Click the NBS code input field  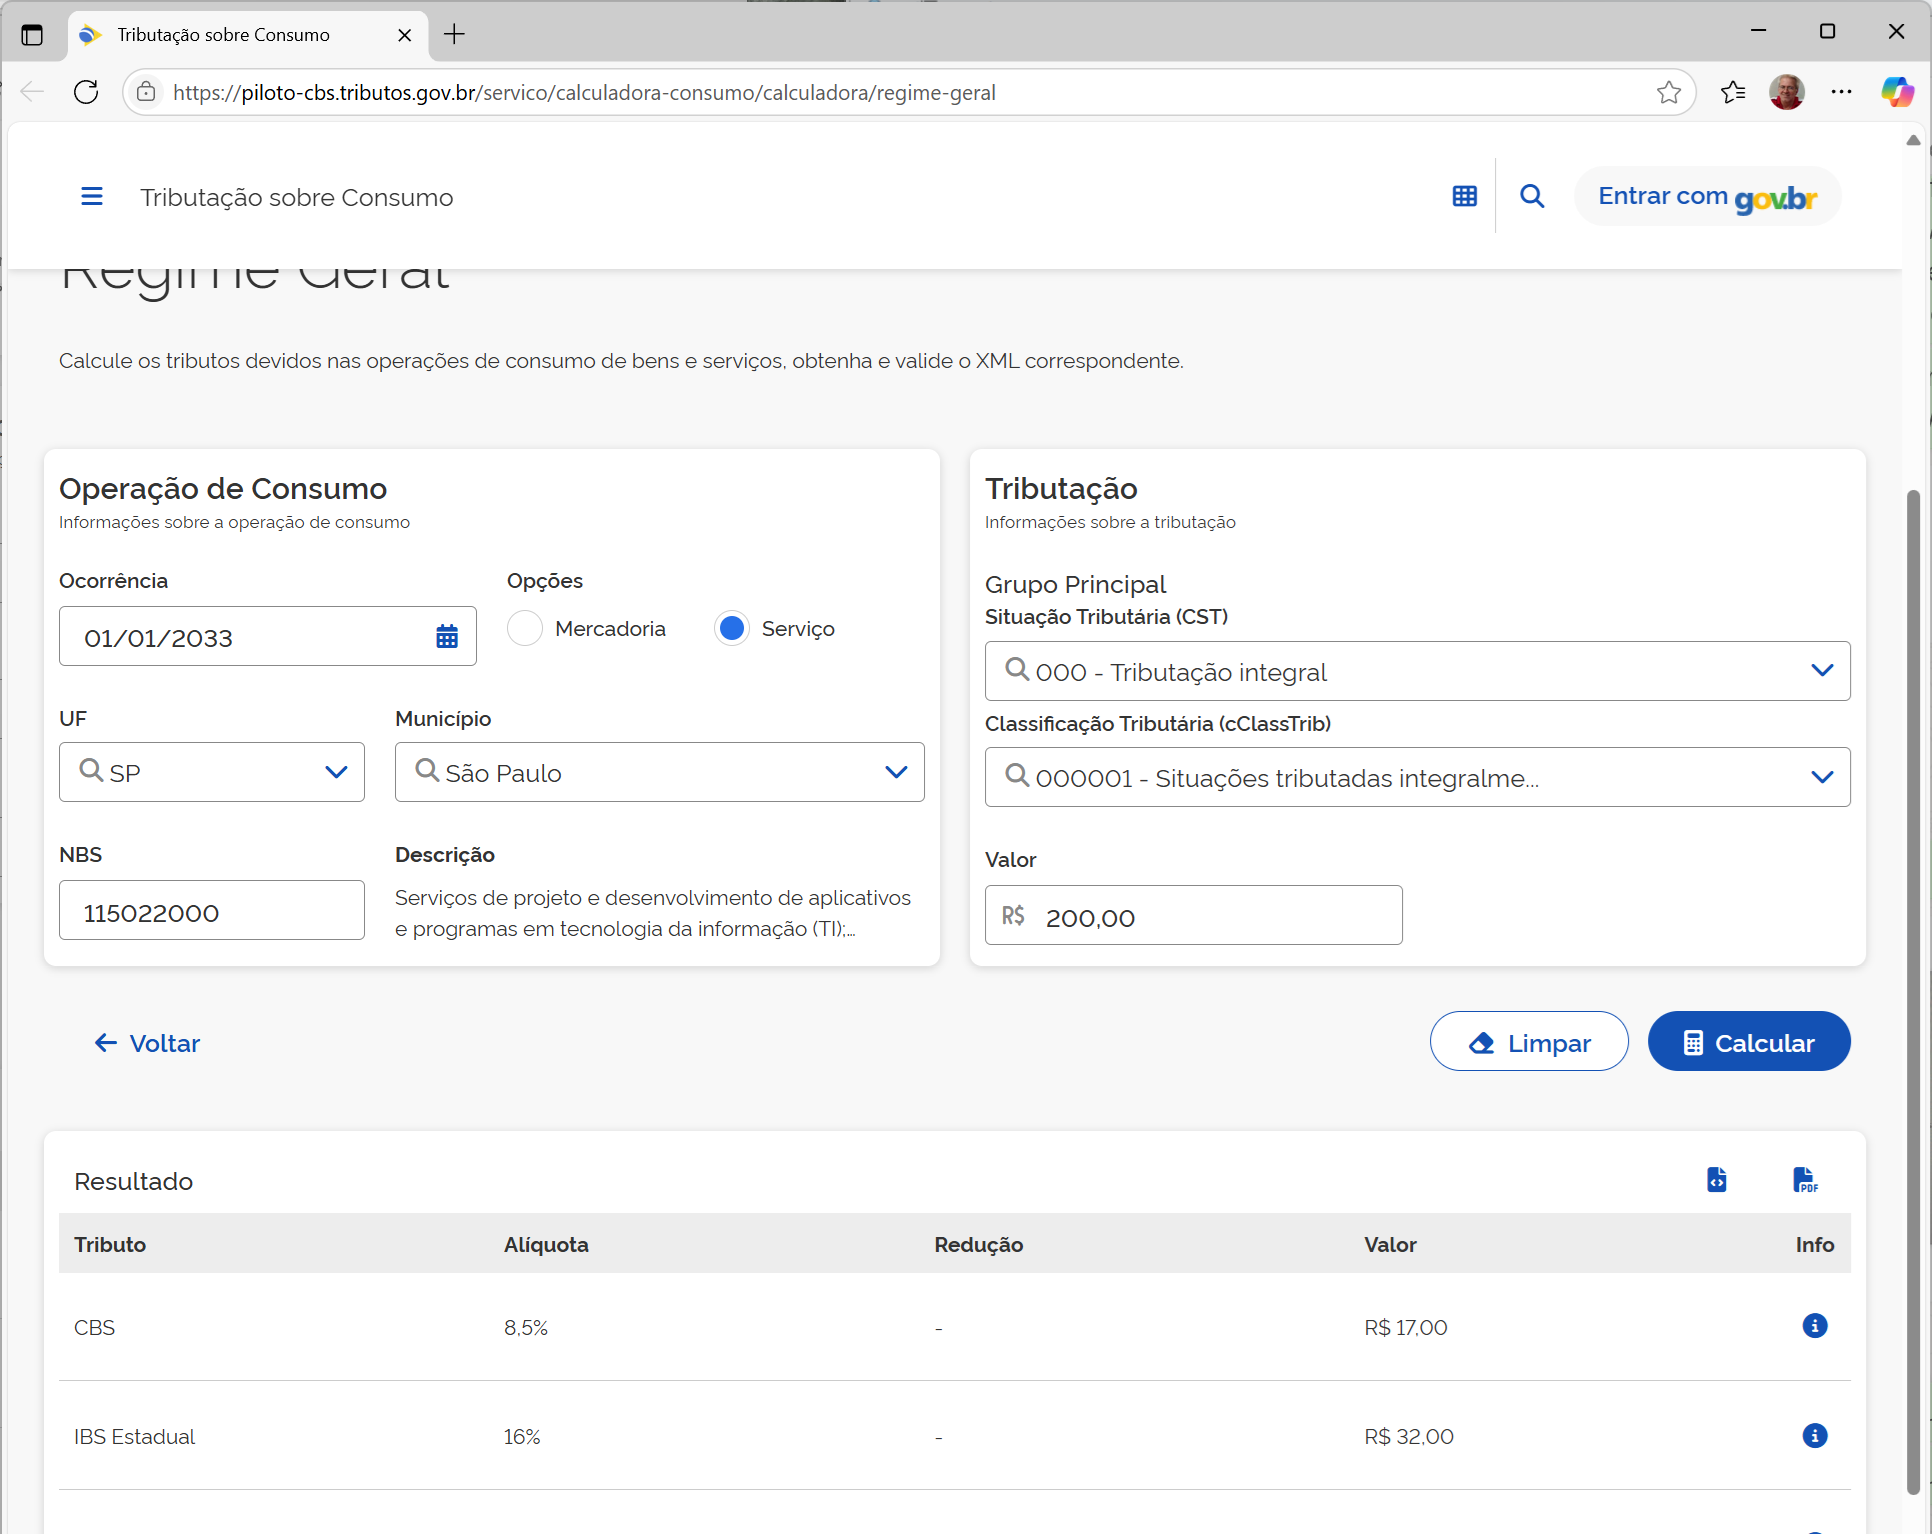[x=211, y=911]
